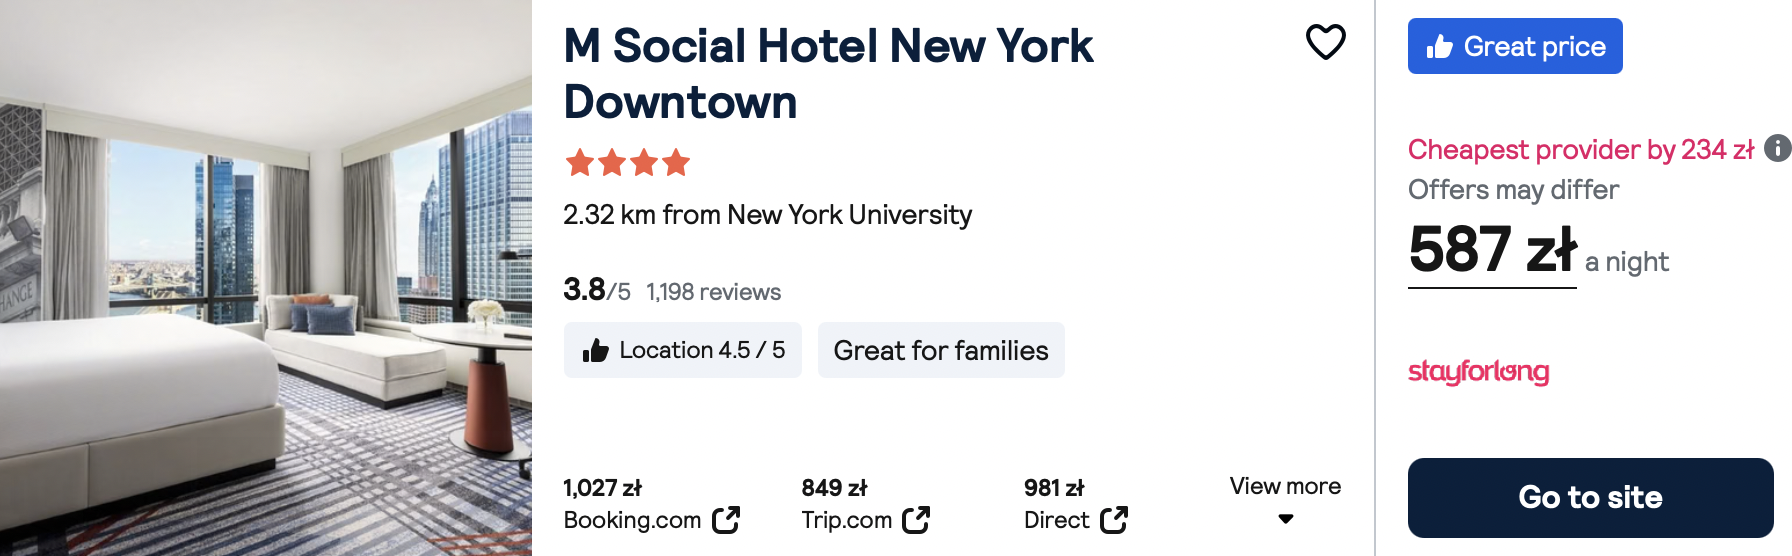Viewport: 1792px width, 556px height.
Task: Open Direct offer external link icon
Action: 1114,520
